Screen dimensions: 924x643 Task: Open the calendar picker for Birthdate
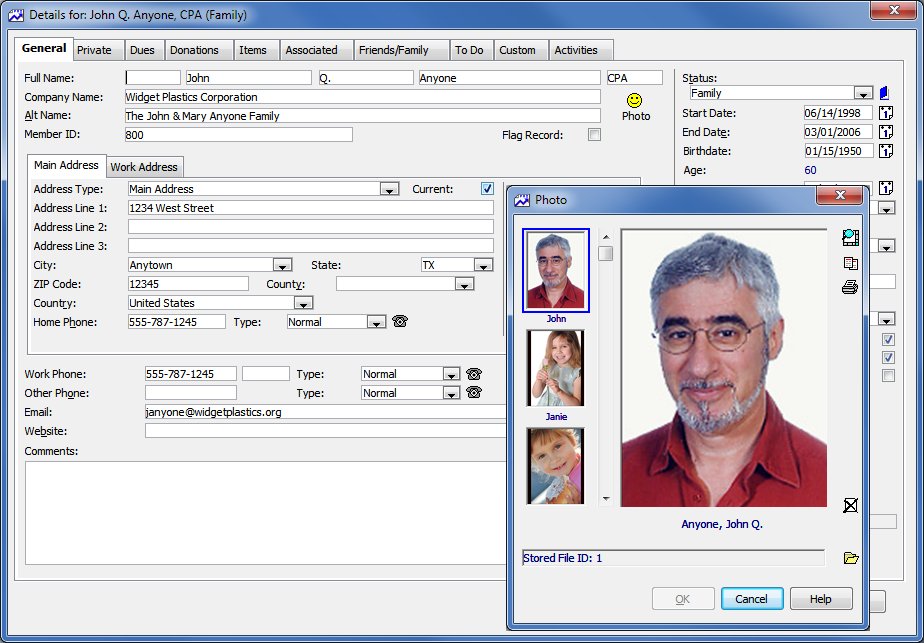[886, 151]
